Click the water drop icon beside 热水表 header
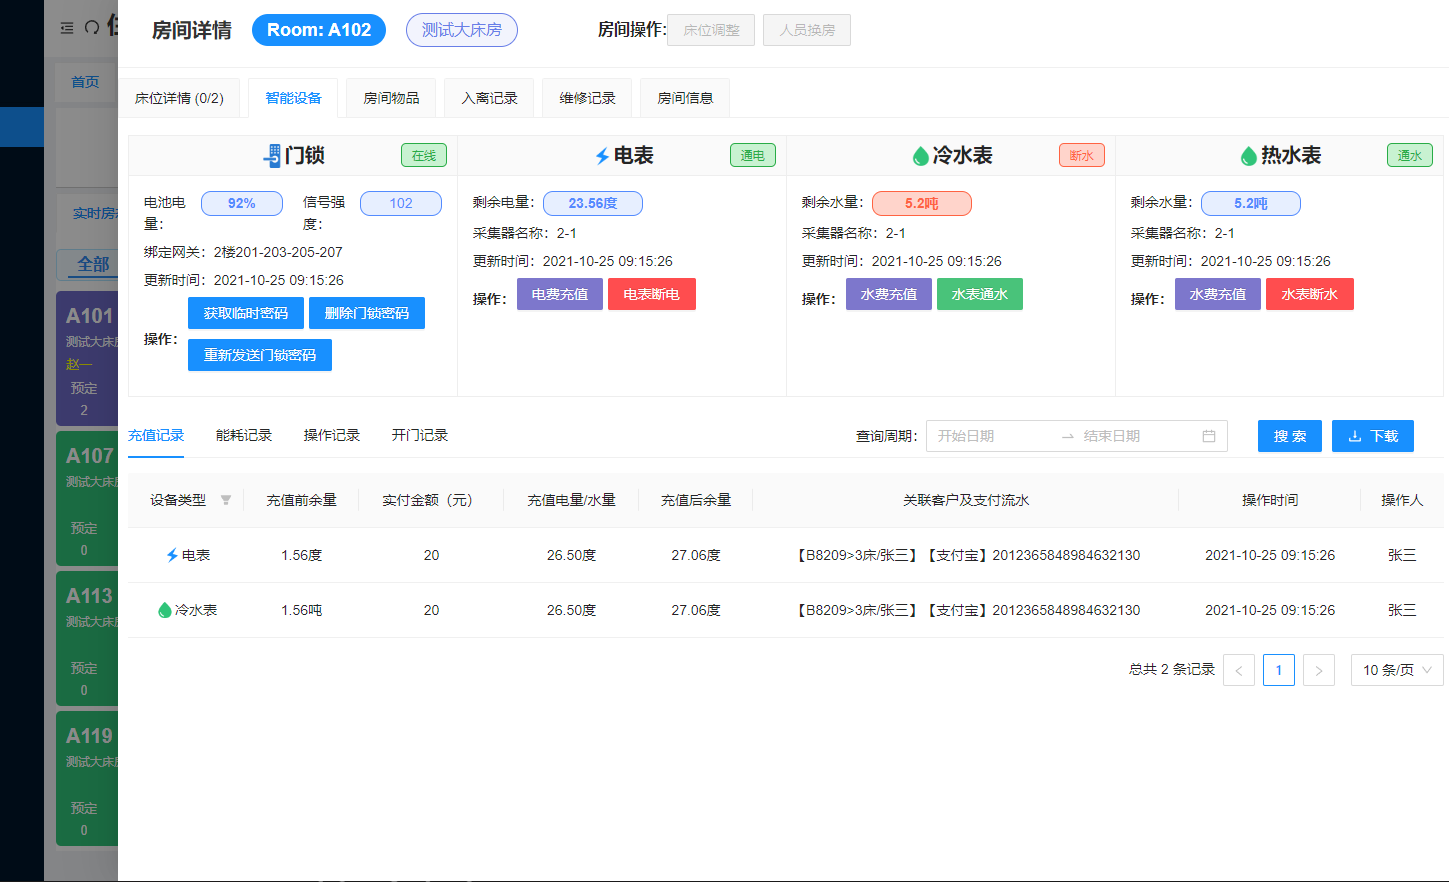This screenshot has width=1449, height=882. click(1248, 156)
